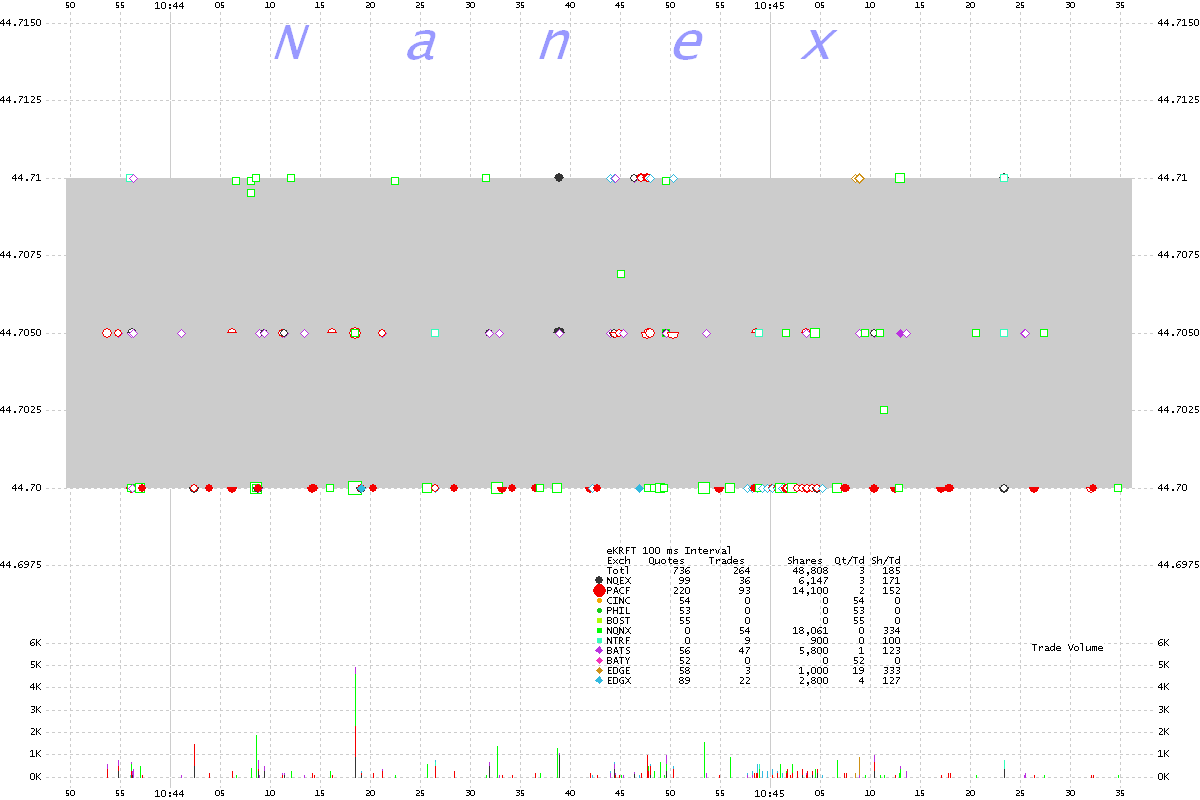Viewport: 1200px width, 800px height.
Task: Click BATS shares value '5,800'
Action: [813, 650]
